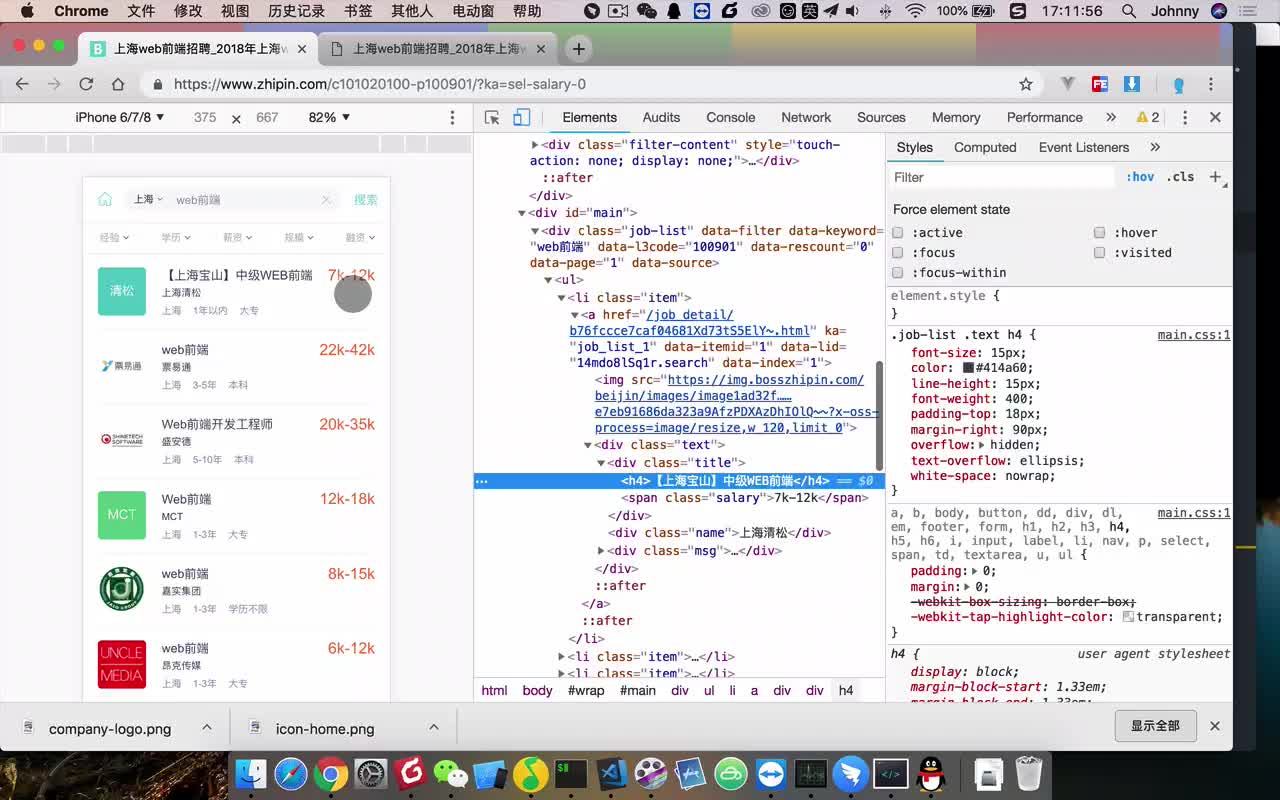Open device toolbar more options menu
The height and width of the screenshot is (800, 1280).
452,117
